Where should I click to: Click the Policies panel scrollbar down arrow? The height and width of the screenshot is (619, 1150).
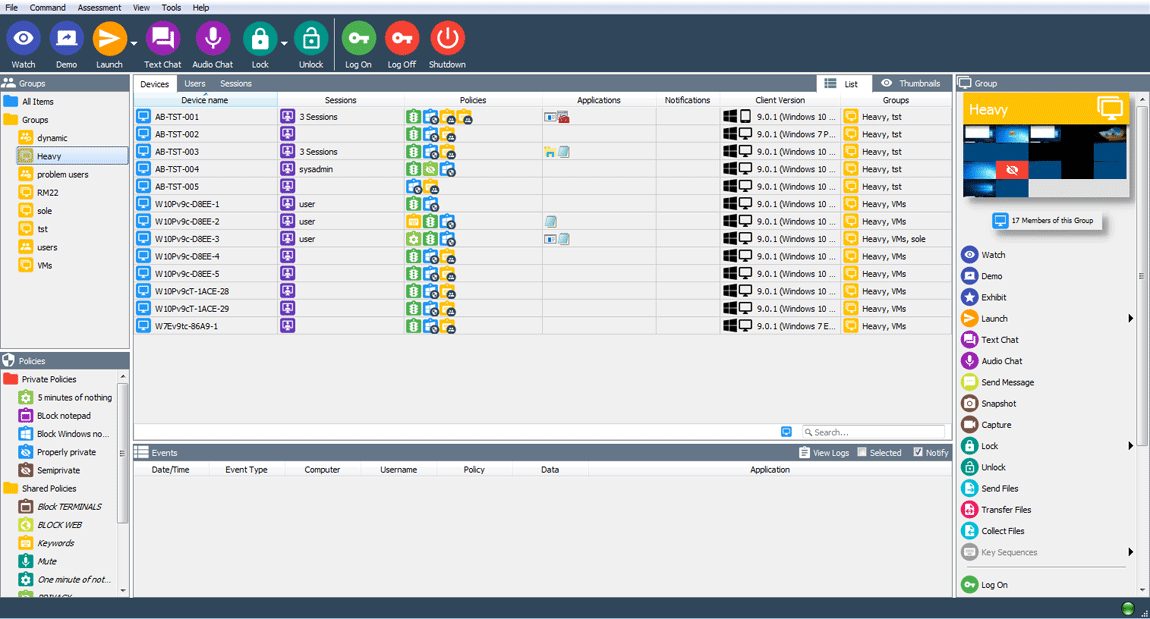122,590
